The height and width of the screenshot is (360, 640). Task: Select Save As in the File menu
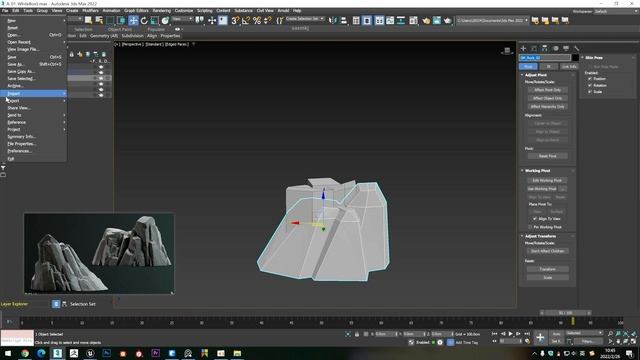(33, 64)
